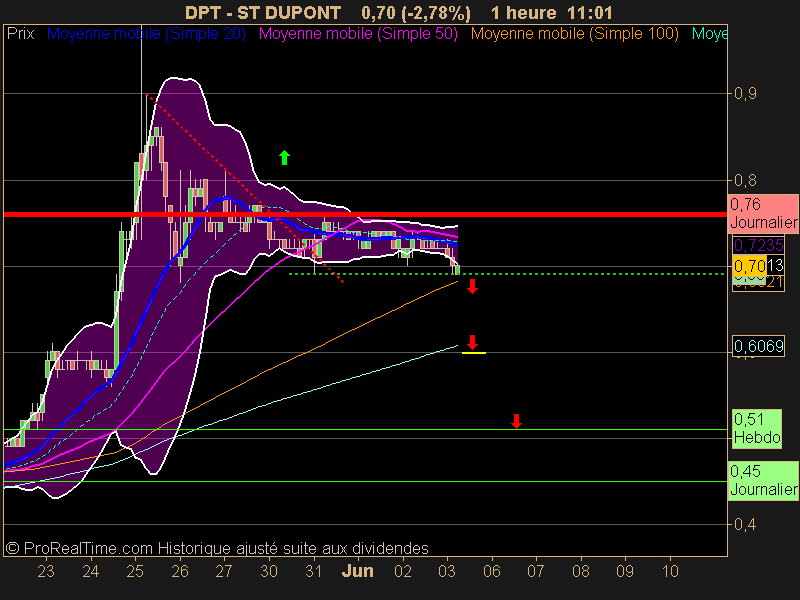Click the "27" date on the time axis
Screen dimensions: 800x600
click(x=224, y=571)
